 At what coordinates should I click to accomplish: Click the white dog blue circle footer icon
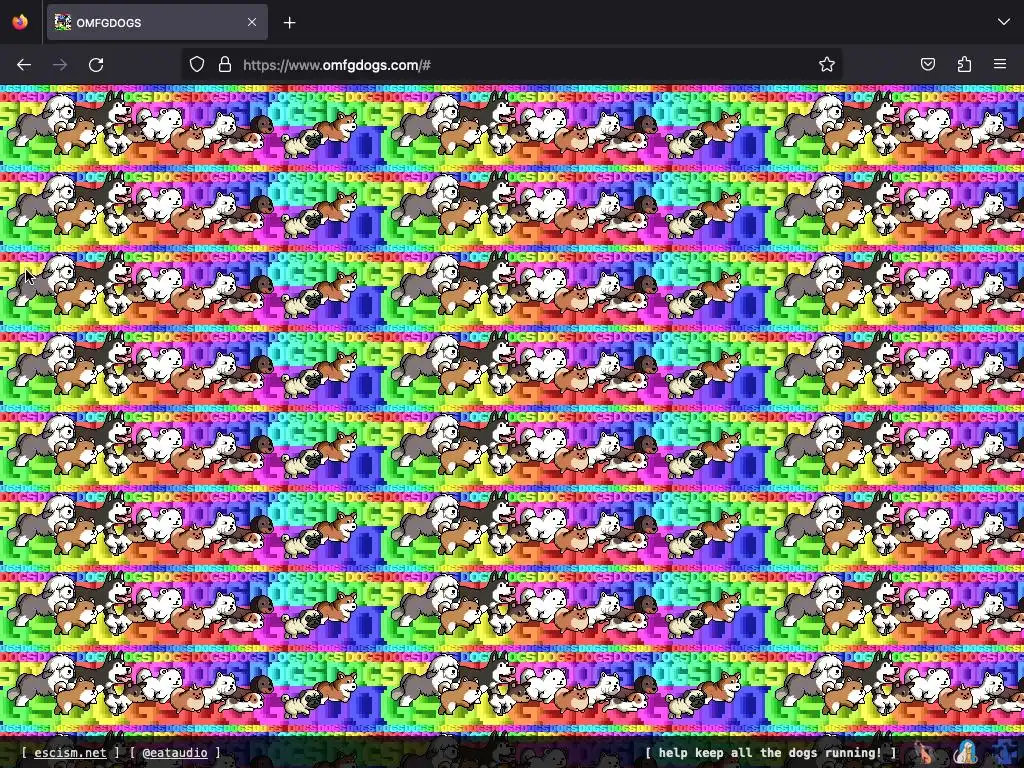966,753
